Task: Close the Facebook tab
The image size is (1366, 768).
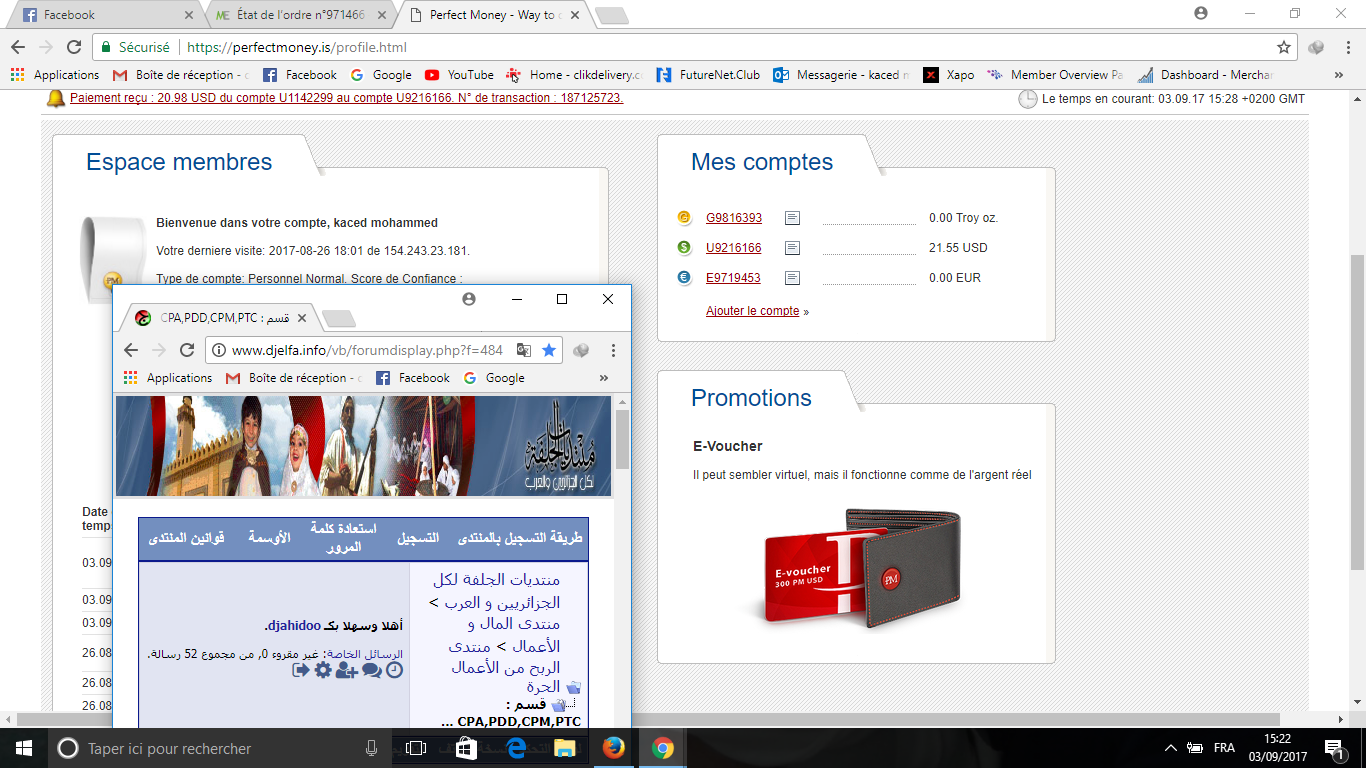Action: (190, 15)
